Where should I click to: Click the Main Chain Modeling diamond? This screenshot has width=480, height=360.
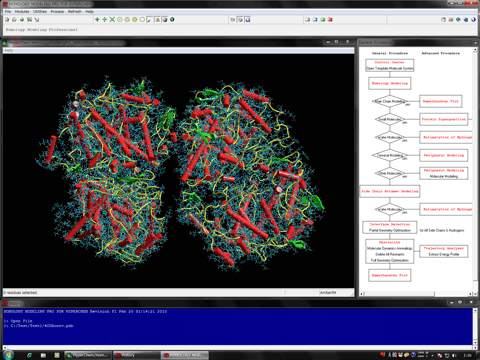390,101
